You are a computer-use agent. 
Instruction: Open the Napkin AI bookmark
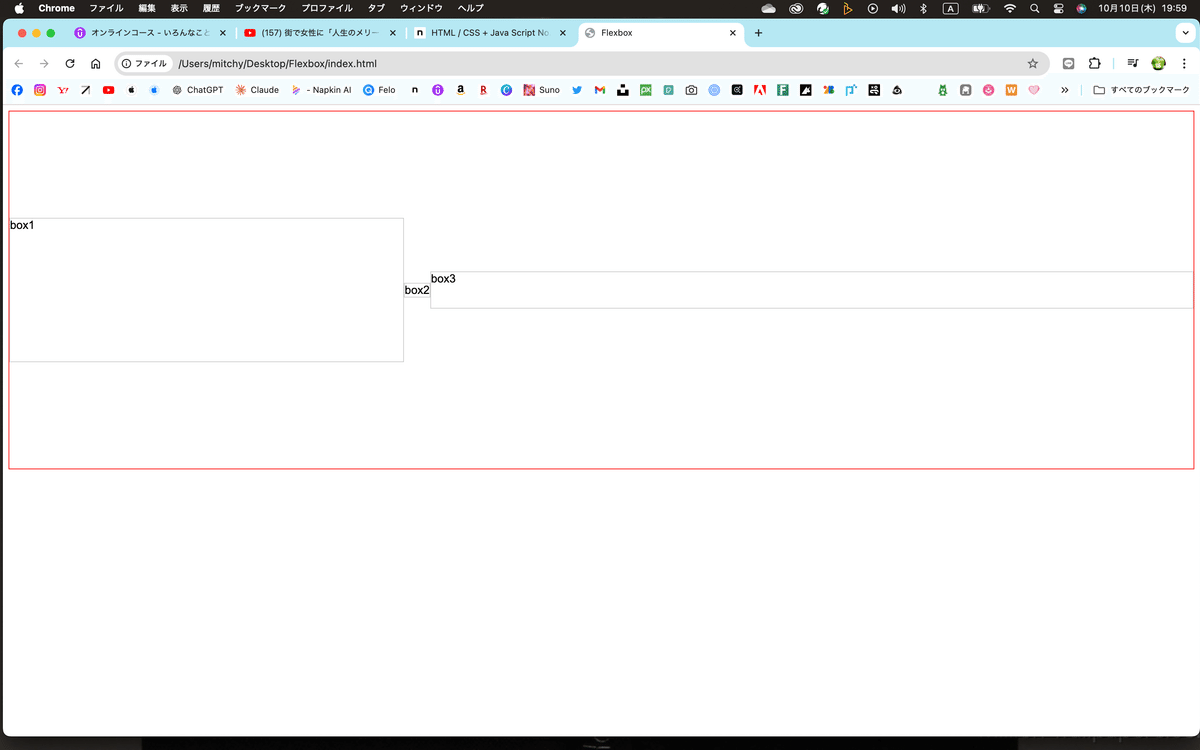pos(322,89)
